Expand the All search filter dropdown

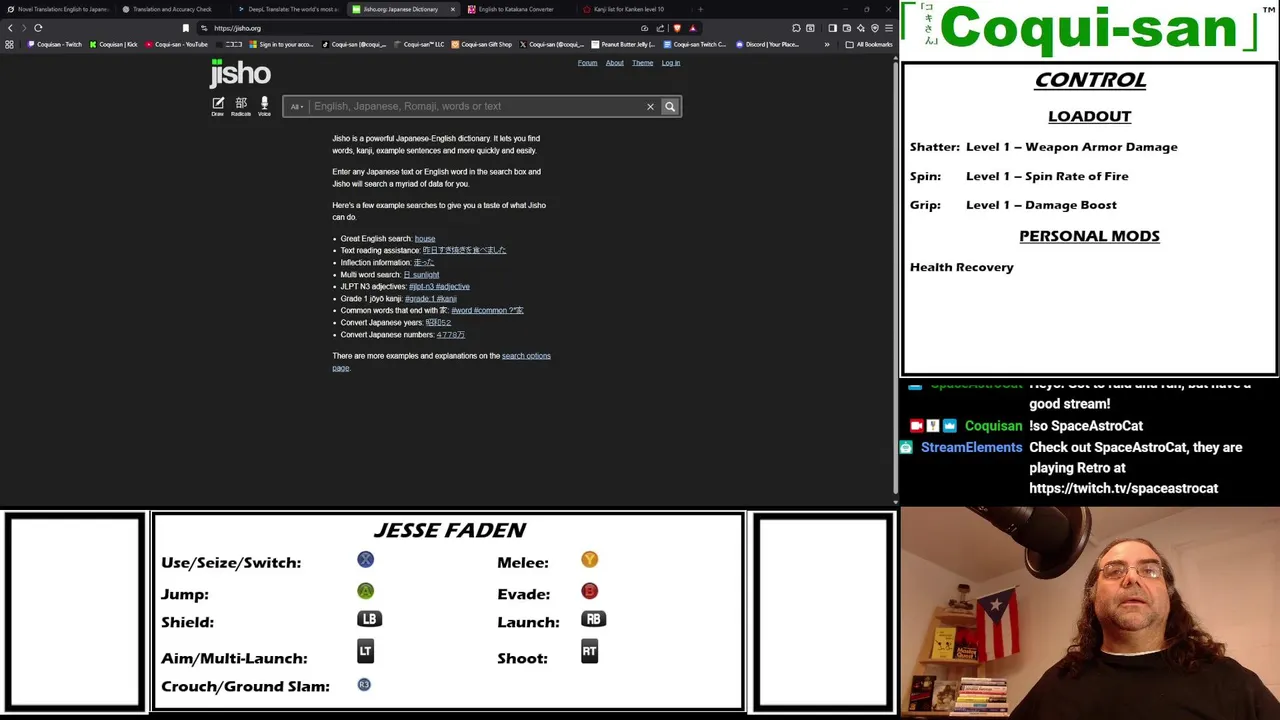[296, 106]
